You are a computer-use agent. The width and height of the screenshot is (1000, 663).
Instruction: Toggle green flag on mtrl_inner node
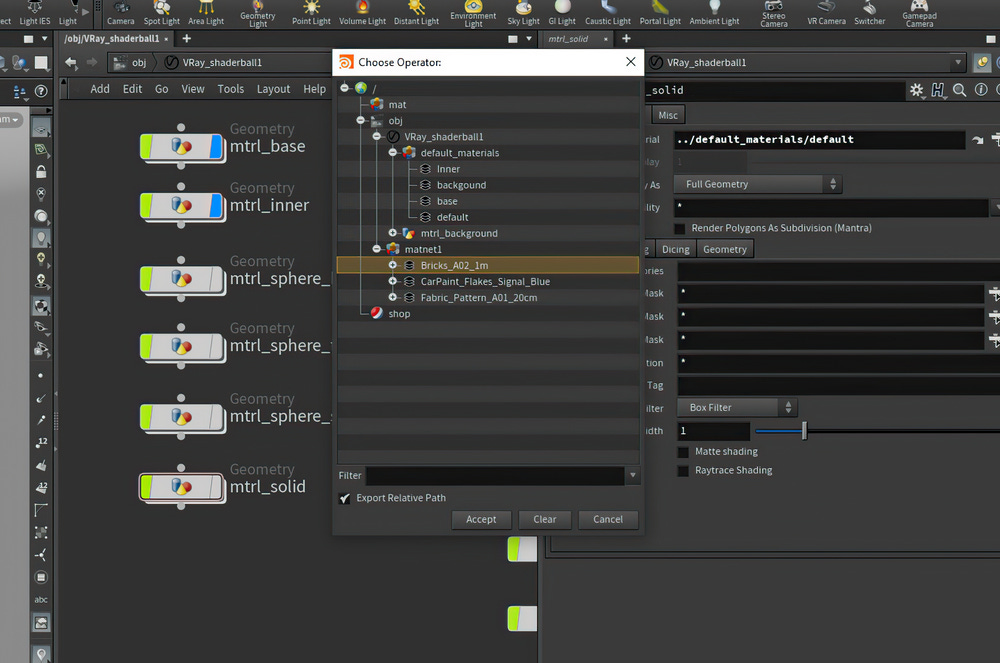pos(147,206)
